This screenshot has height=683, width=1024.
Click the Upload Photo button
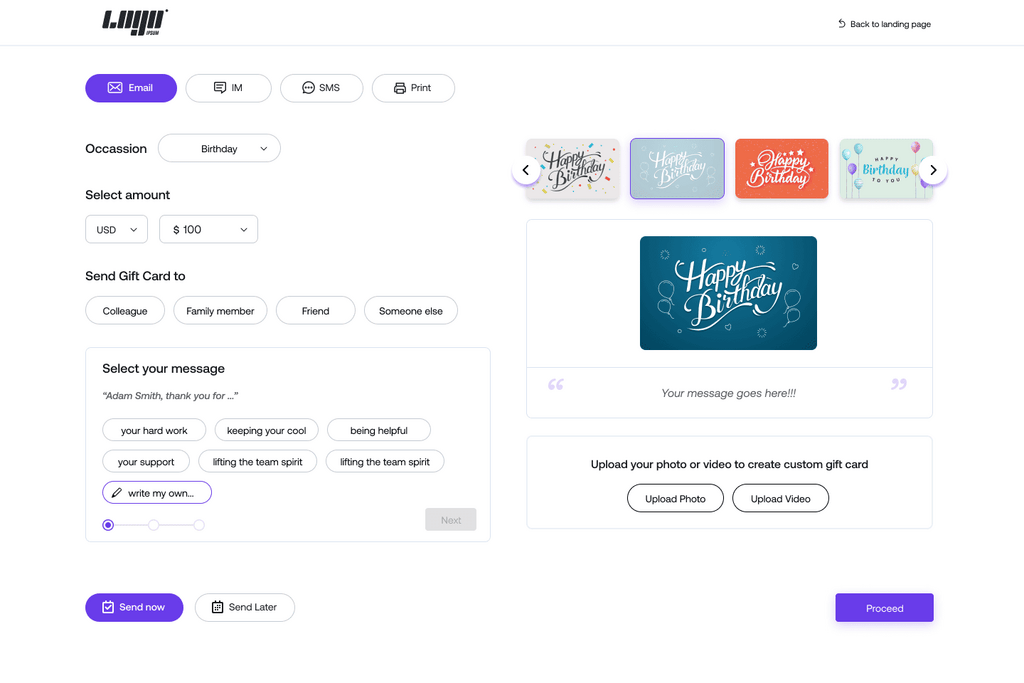675,498
